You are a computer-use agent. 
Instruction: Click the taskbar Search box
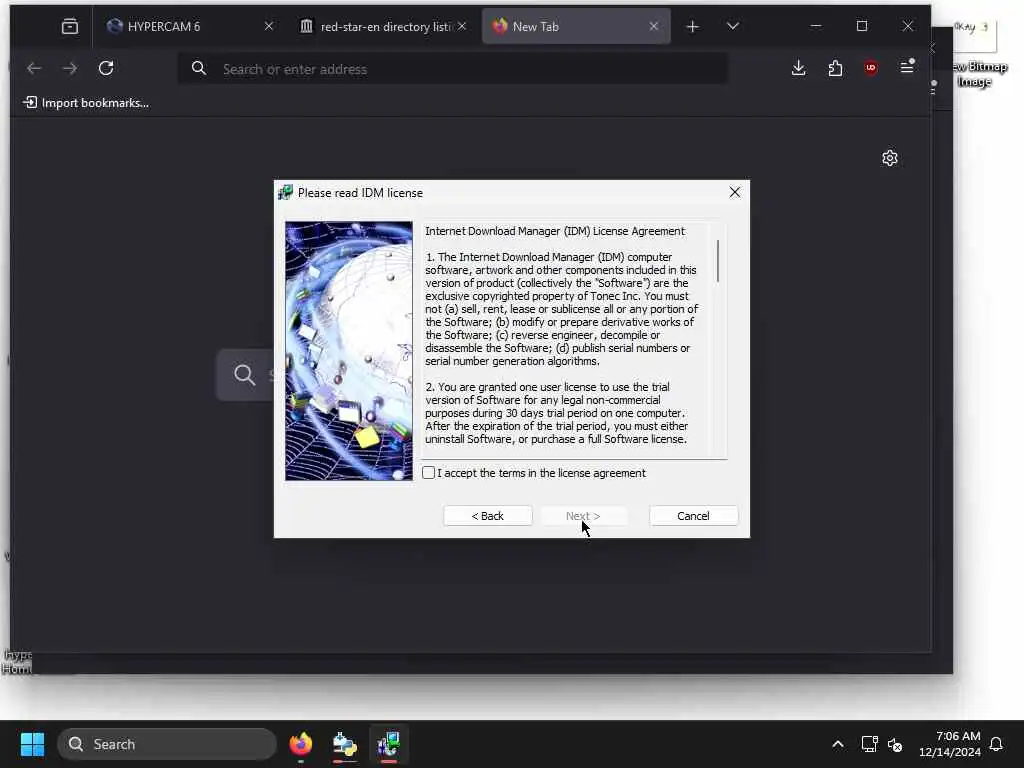pos(167,744)
